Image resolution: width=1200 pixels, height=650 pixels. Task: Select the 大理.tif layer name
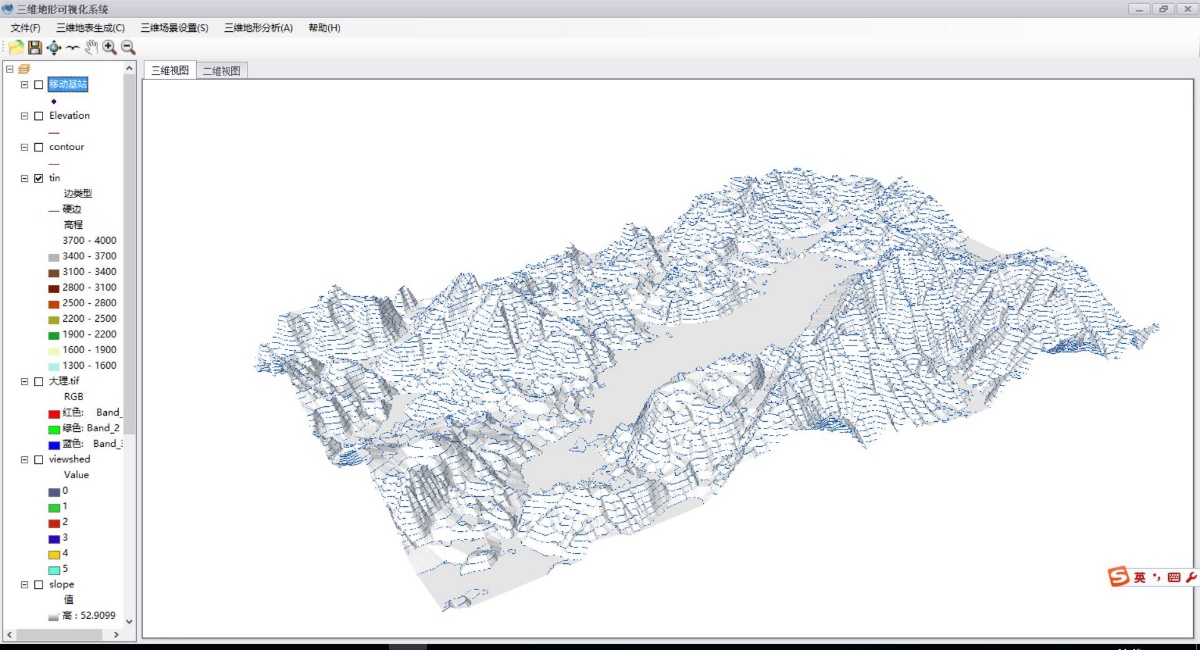(x=64, y=382)
